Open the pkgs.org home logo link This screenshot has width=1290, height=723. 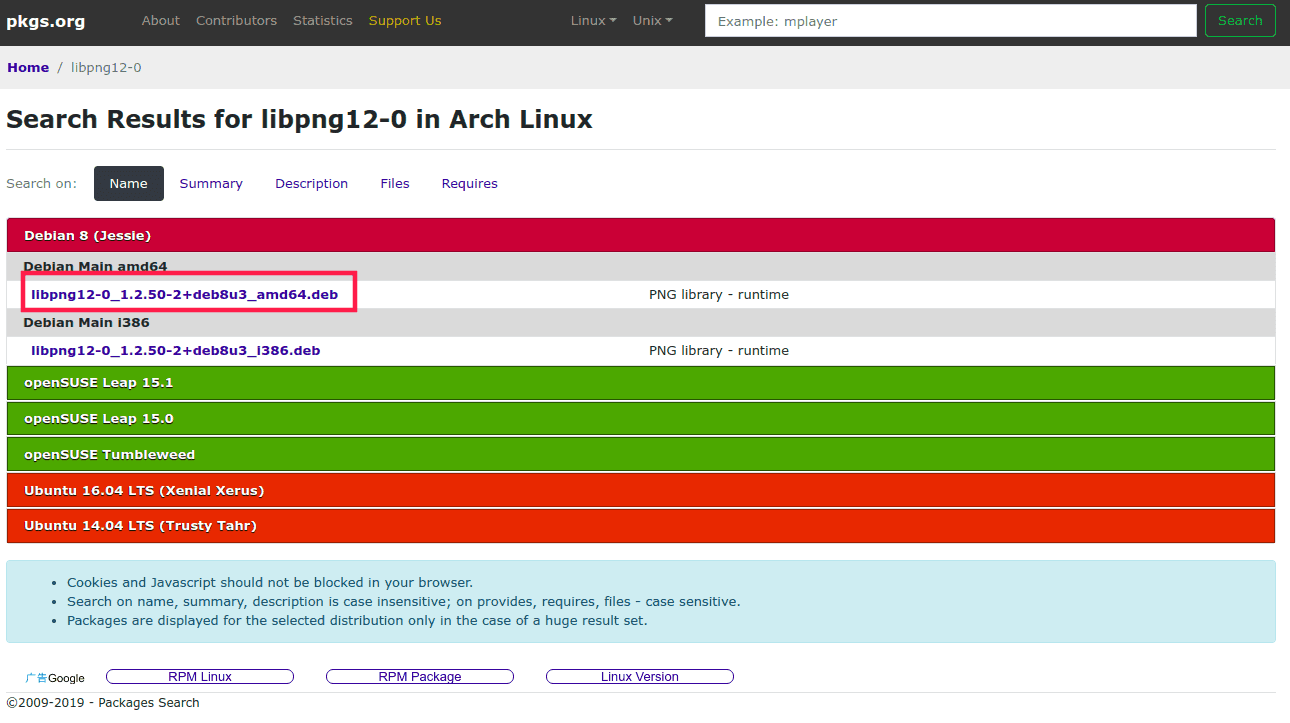click(x=46, y=21)
